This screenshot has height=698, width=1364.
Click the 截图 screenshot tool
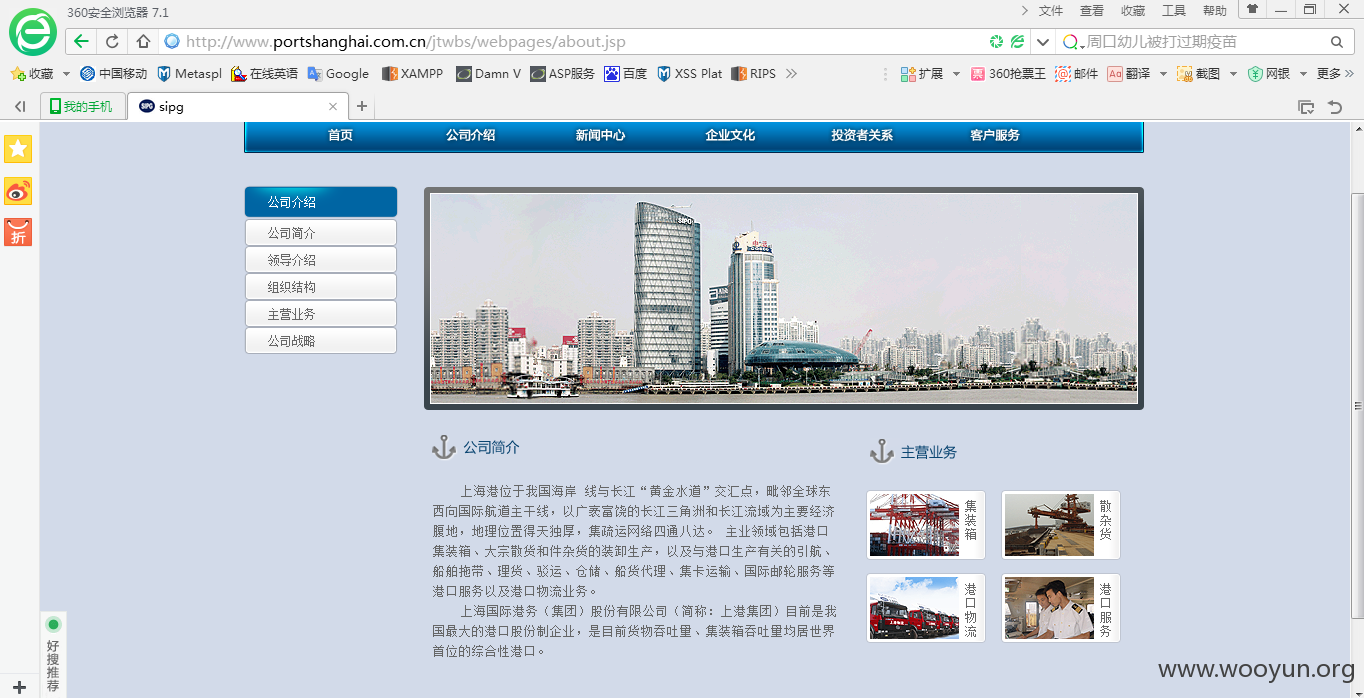click(x=1198, y=73)
